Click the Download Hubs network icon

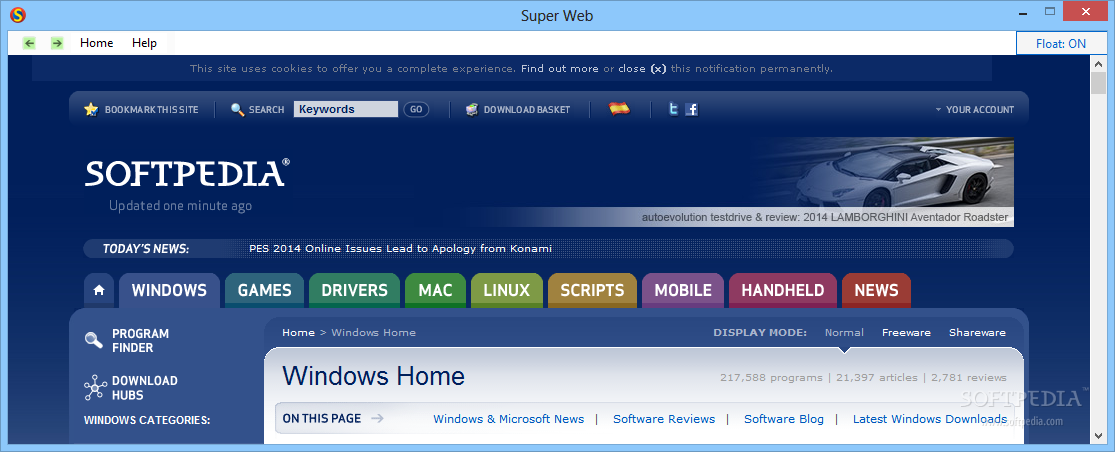pyautogui.click(x=95, y=388)
